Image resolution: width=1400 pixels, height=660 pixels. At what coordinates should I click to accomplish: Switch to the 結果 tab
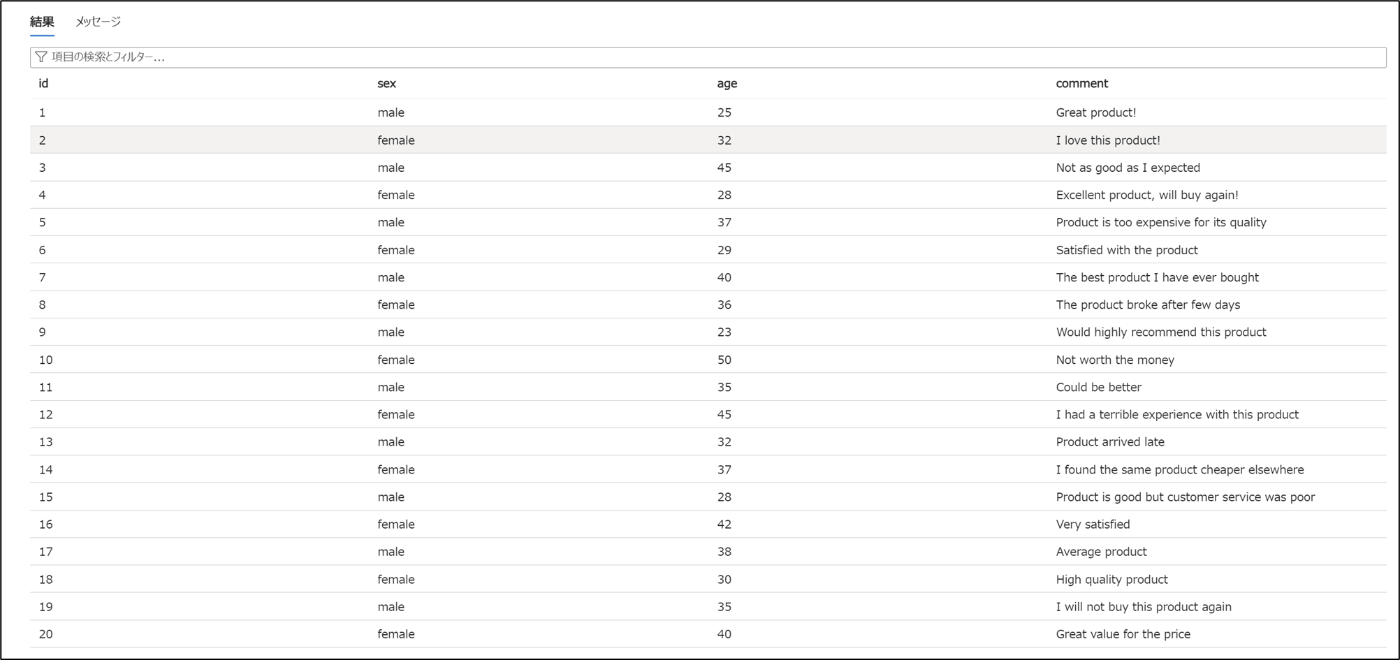coord(42,21)
